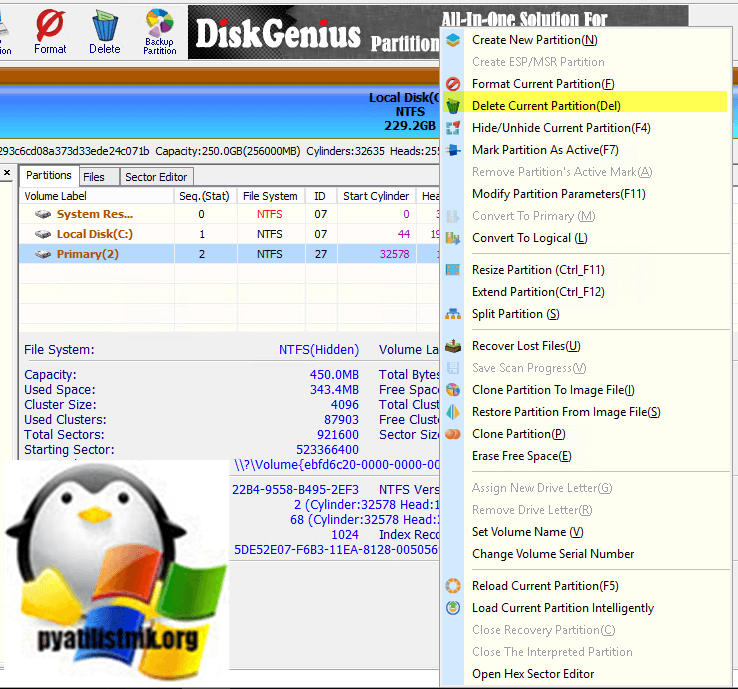Choose Erase Free Space(E)
The width and height of the screenshot is (738, 689).
coord(521,456)
